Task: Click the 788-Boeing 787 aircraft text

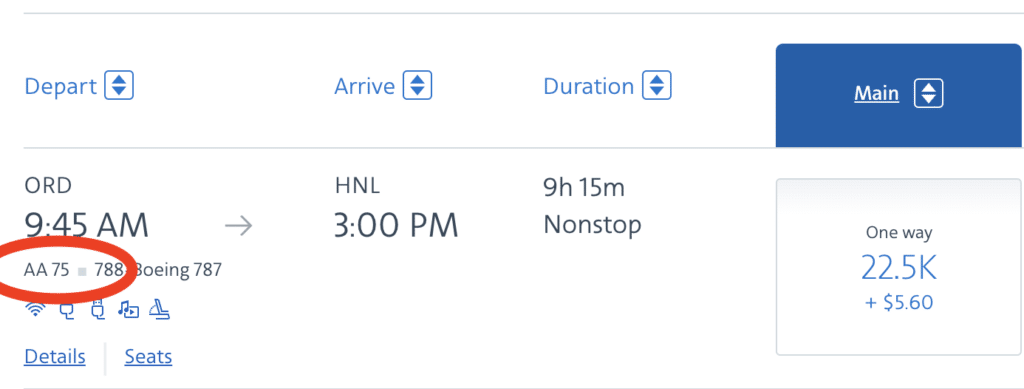Action: coord(158,270)
